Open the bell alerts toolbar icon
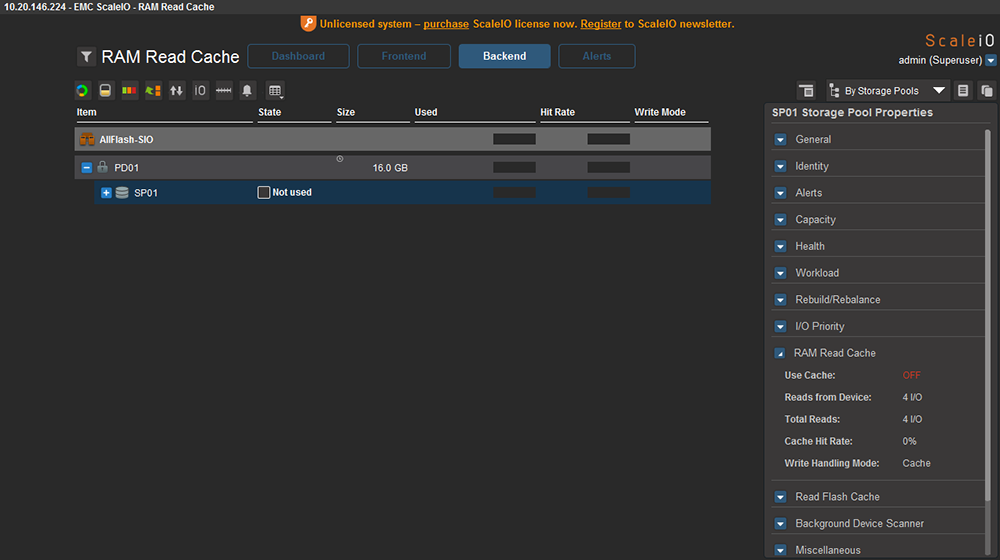The height and width of the screenshot is (560, 1000). (x=247, y=91)
